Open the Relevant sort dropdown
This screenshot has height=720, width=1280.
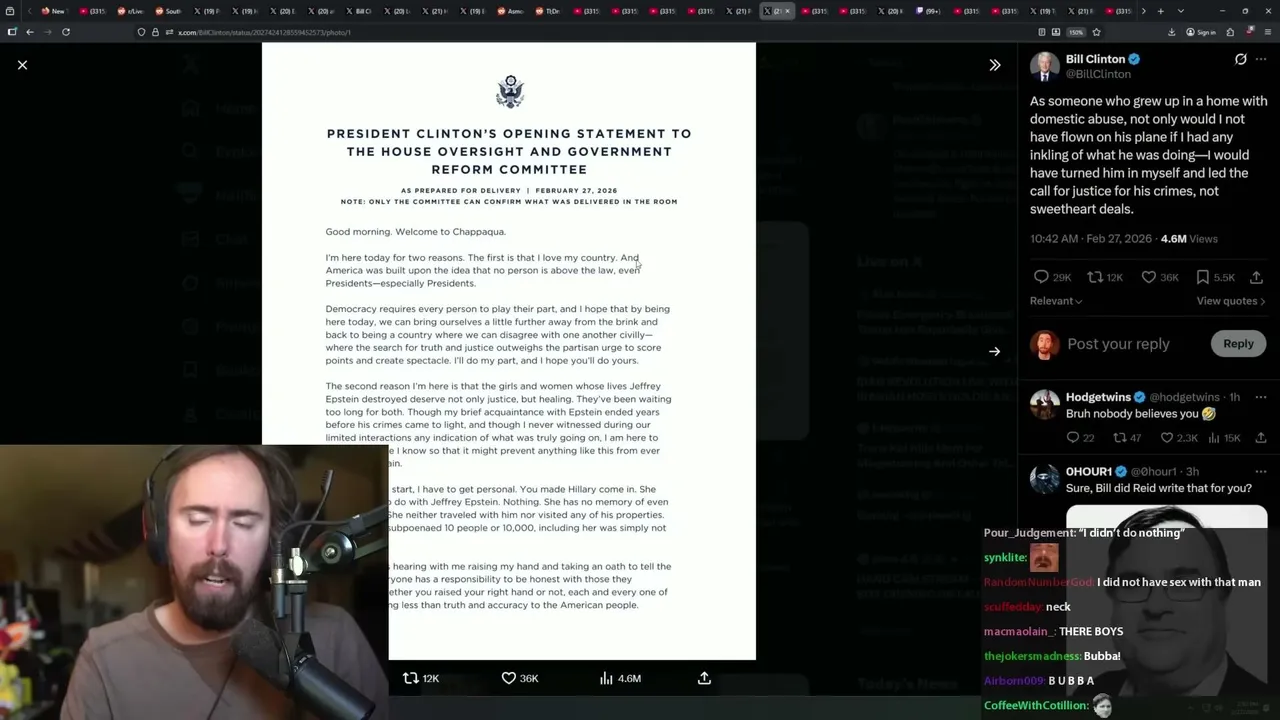[x=1056, y=301]
